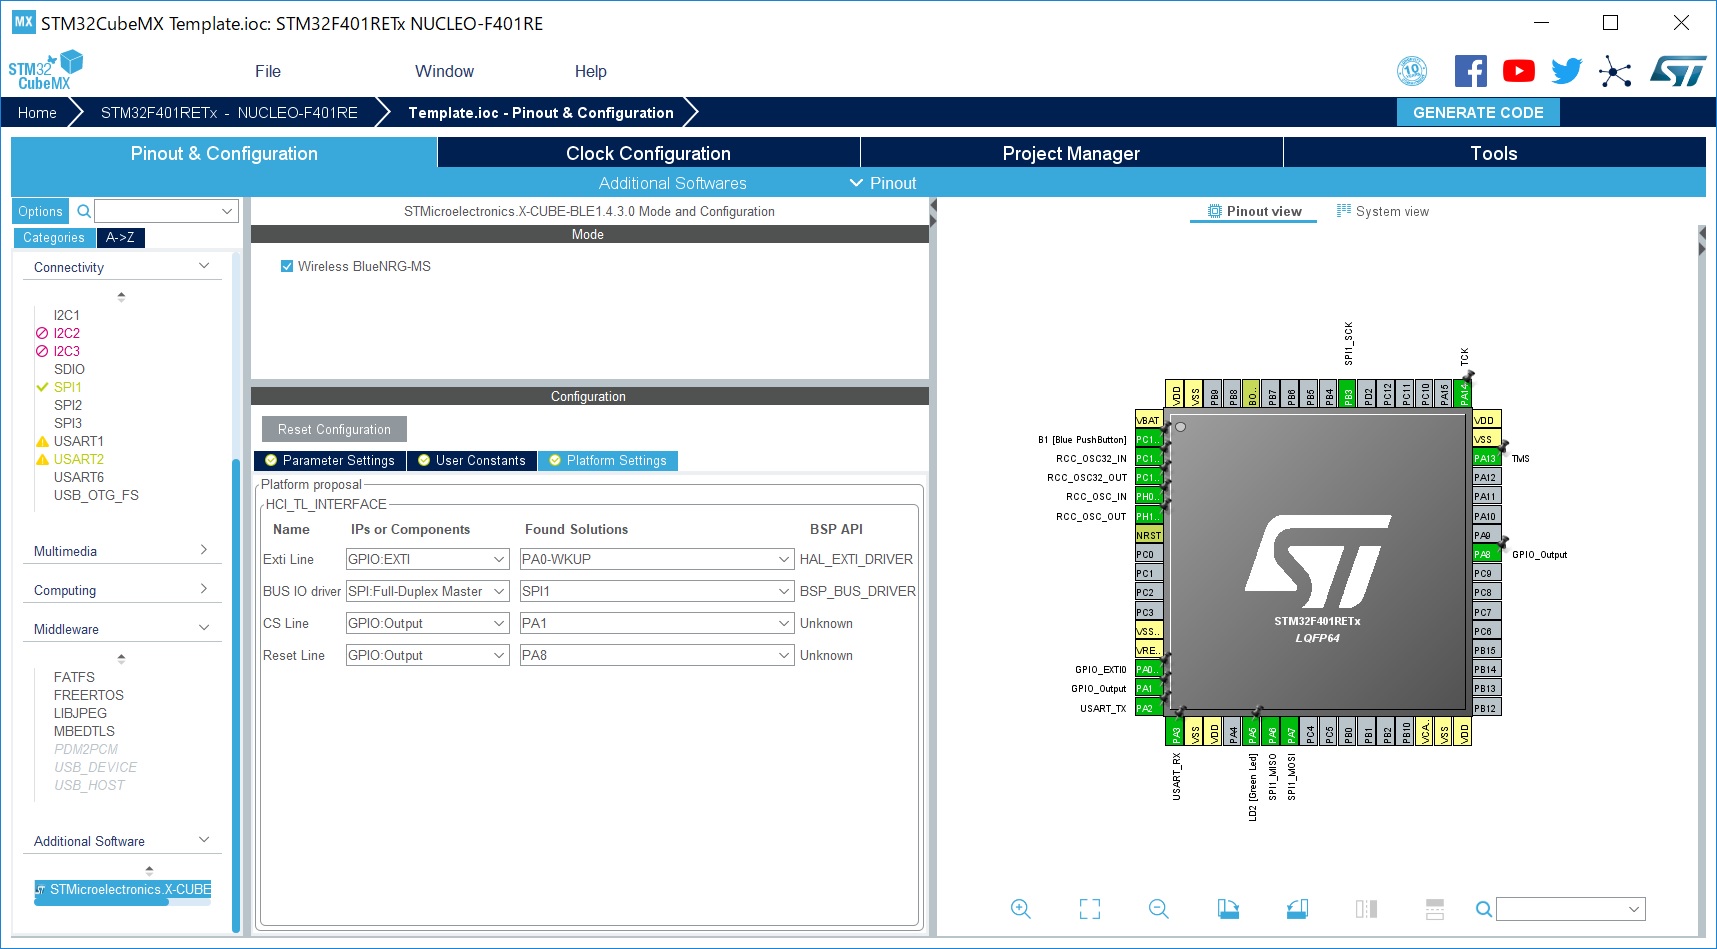Switch to Clock Configuration tab
Screen dimensions: 1717x949
pos(648,153)
